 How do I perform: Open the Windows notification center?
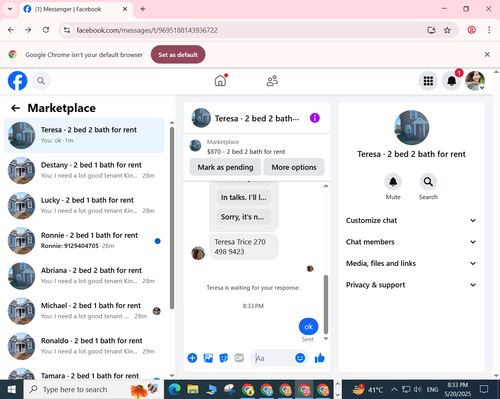[484, 389]
